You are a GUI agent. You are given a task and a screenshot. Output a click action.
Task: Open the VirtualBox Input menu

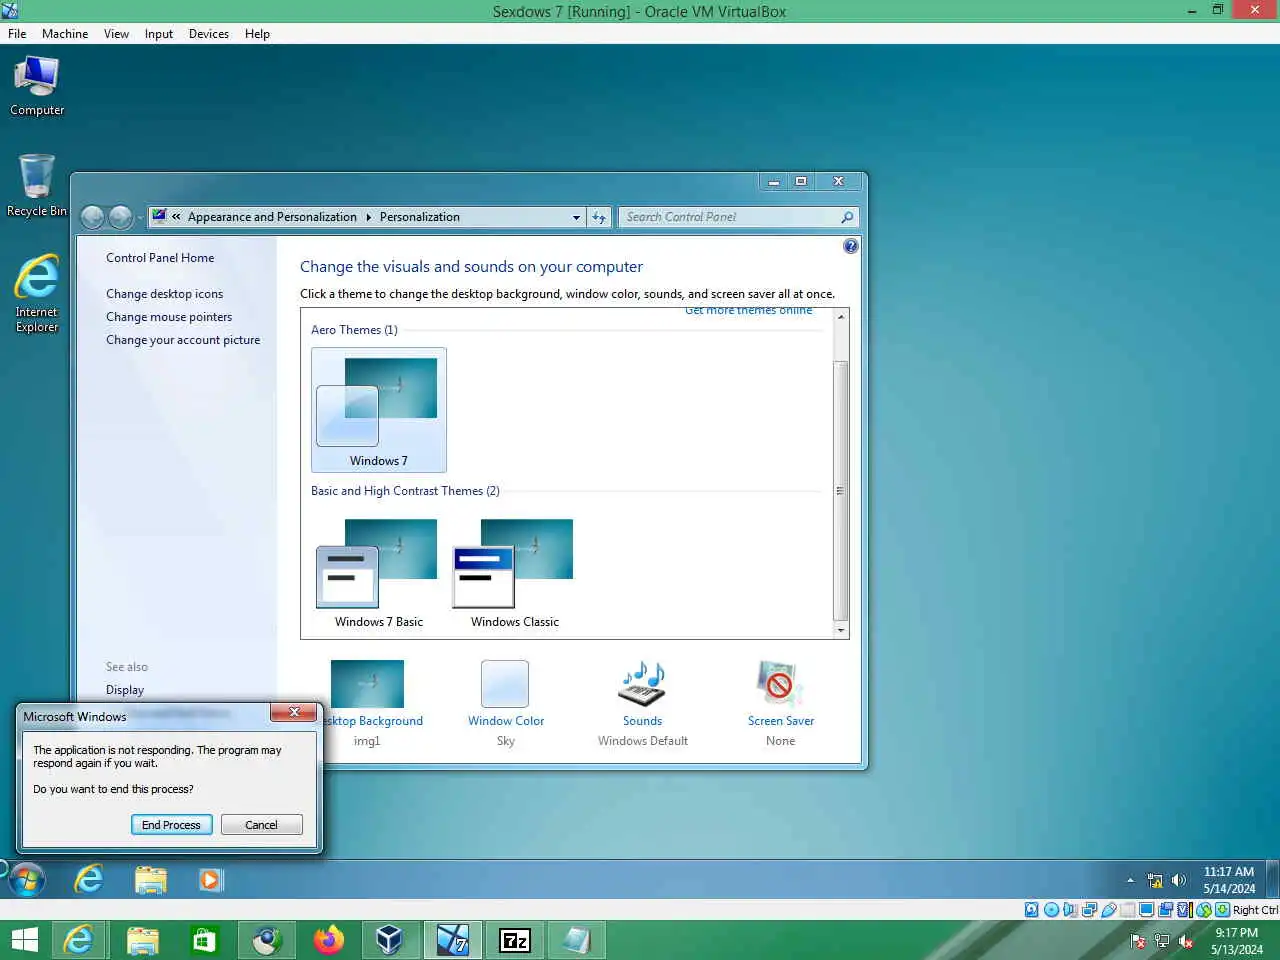[x=158, y=34]
